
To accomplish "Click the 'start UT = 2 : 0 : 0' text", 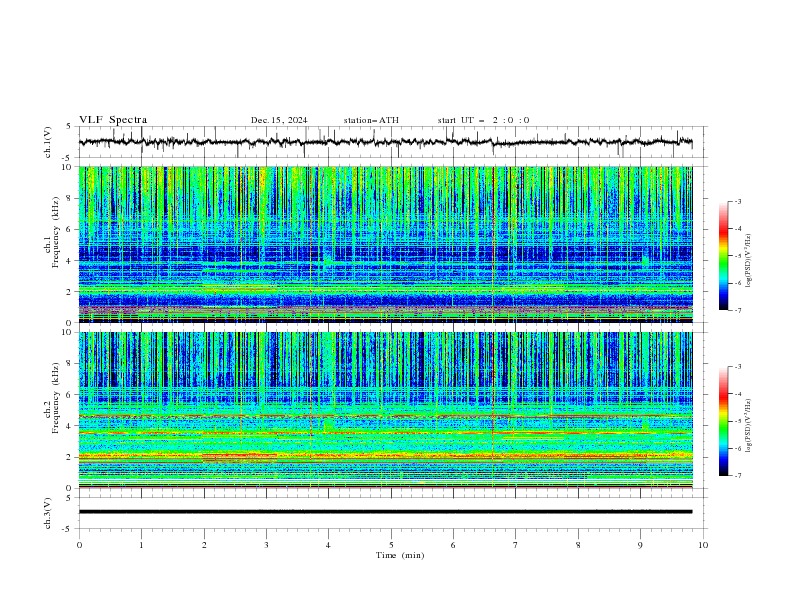I will coord(483,120).
